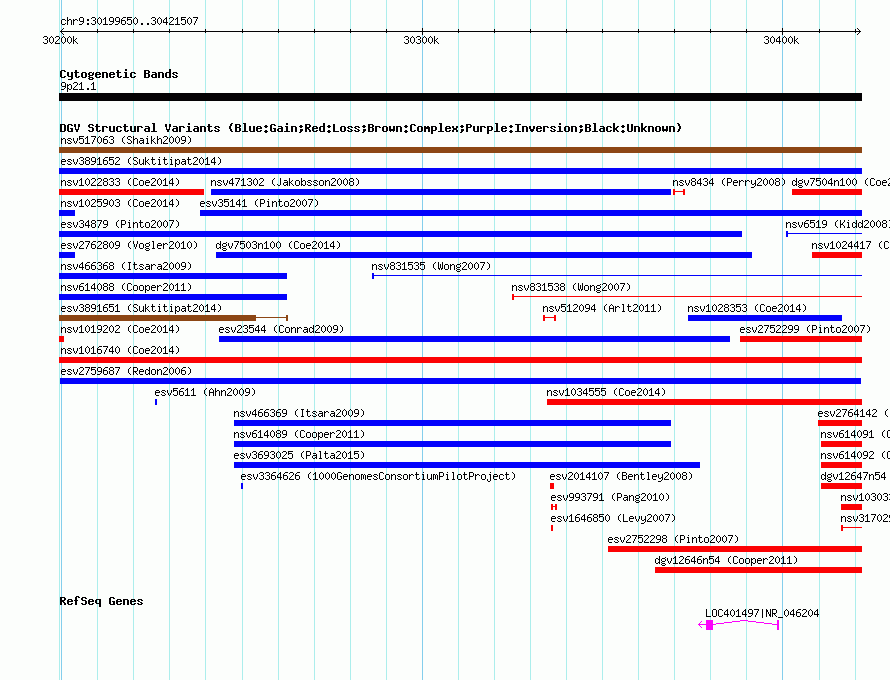890x680 pixels.
Task: Select the nsv614088 (Cooper2011) label
Action: [x=126, y=287]
